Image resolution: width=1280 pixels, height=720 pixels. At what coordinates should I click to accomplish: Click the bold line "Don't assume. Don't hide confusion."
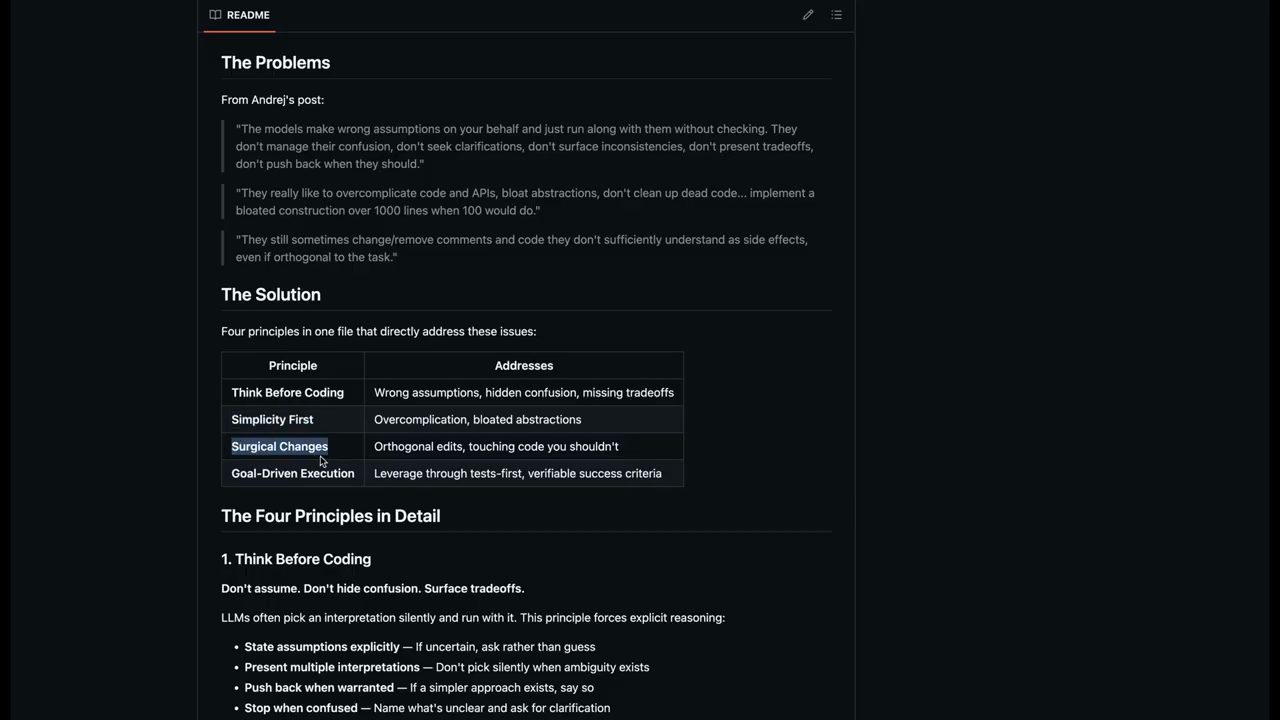pyautogui.click(x=373, y=589)
